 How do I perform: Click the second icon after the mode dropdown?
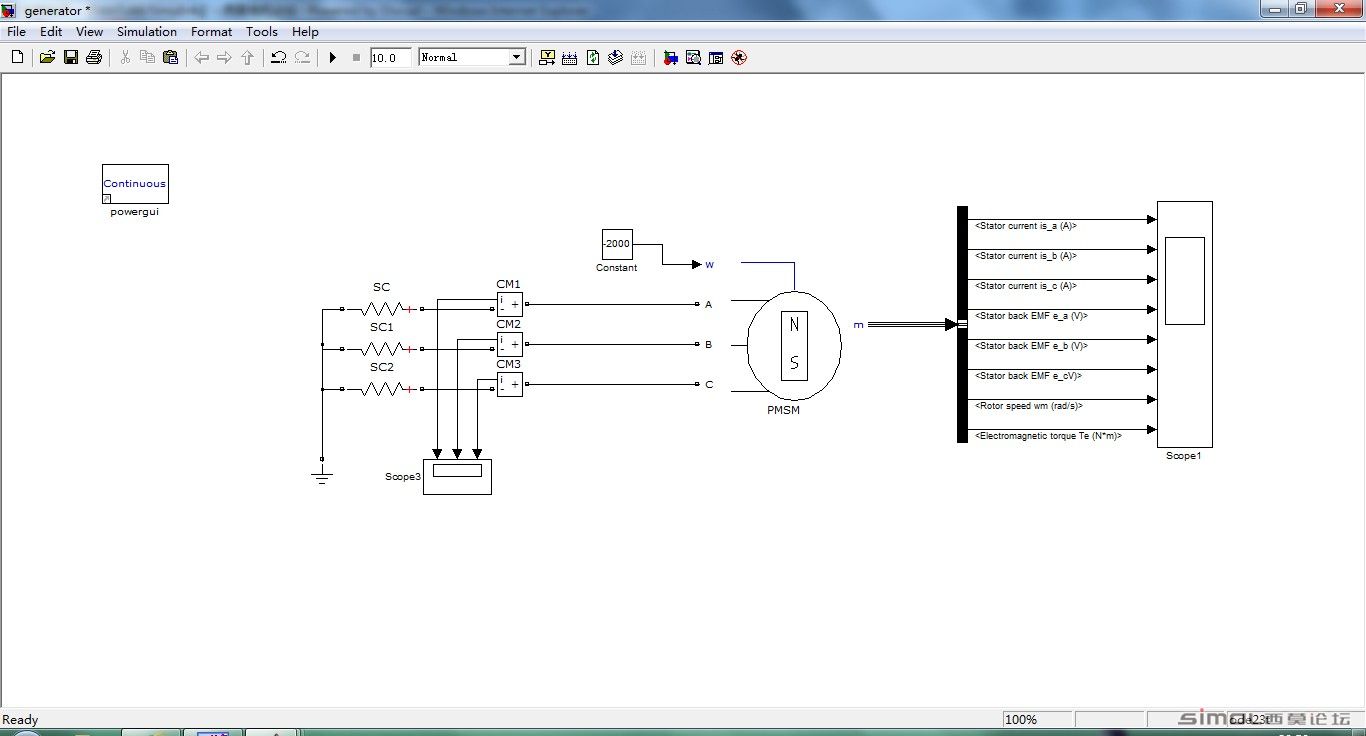click(570, 57)
